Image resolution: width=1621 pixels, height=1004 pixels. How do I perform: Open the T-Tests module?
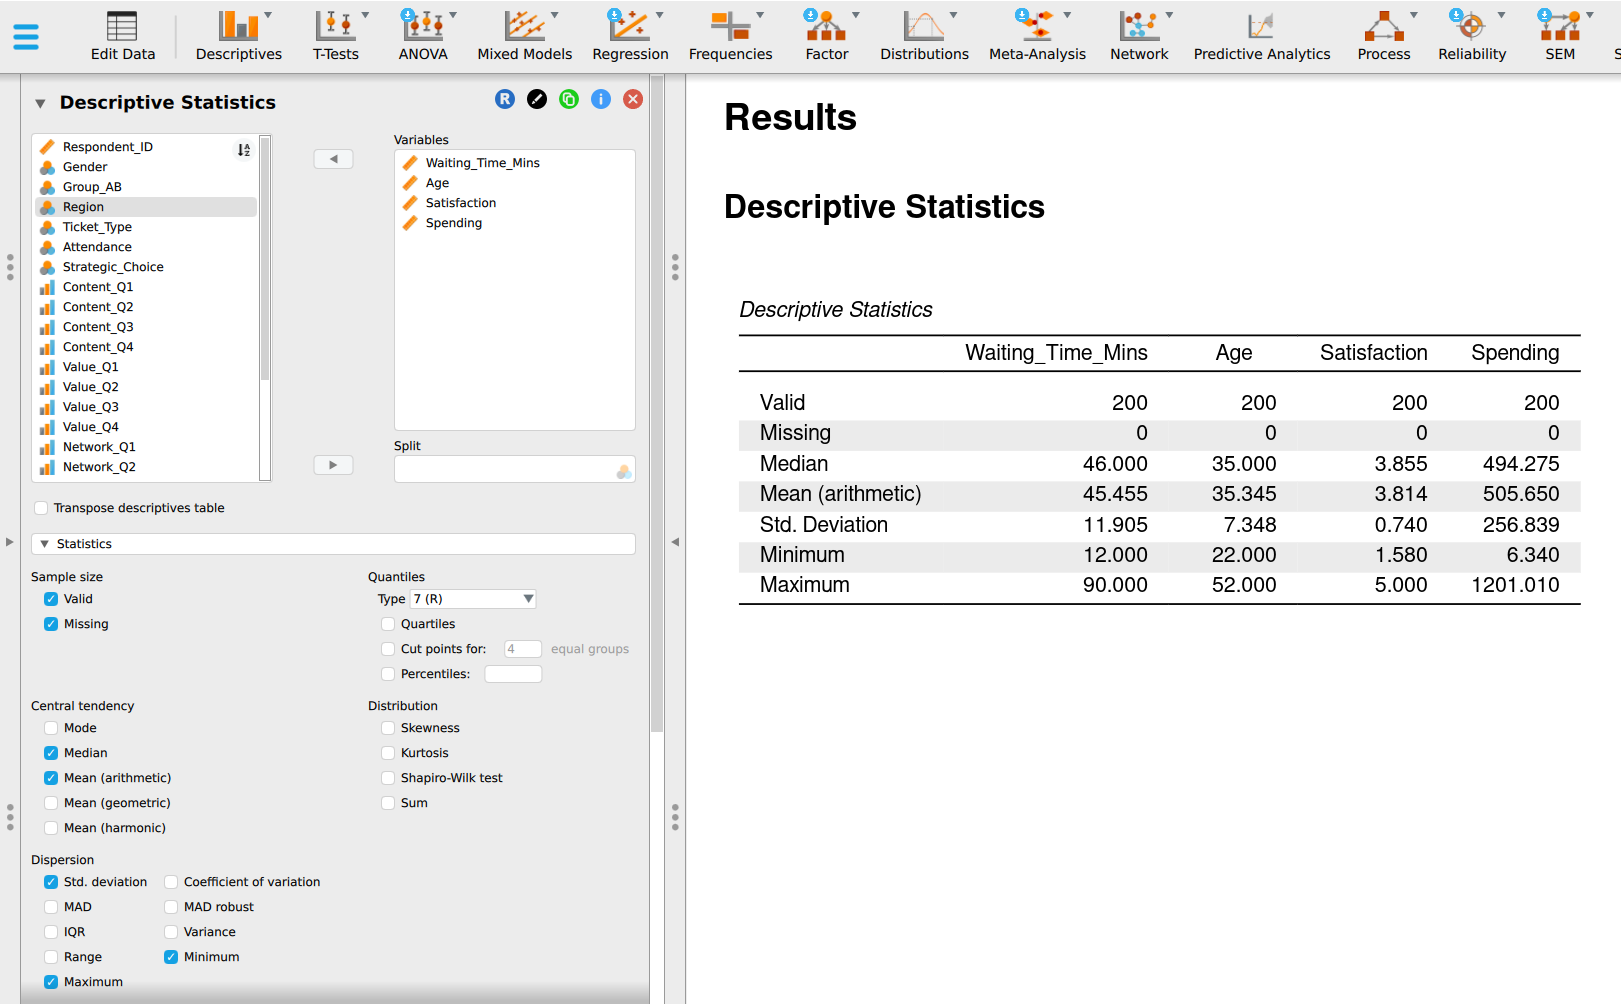point(336,36)
